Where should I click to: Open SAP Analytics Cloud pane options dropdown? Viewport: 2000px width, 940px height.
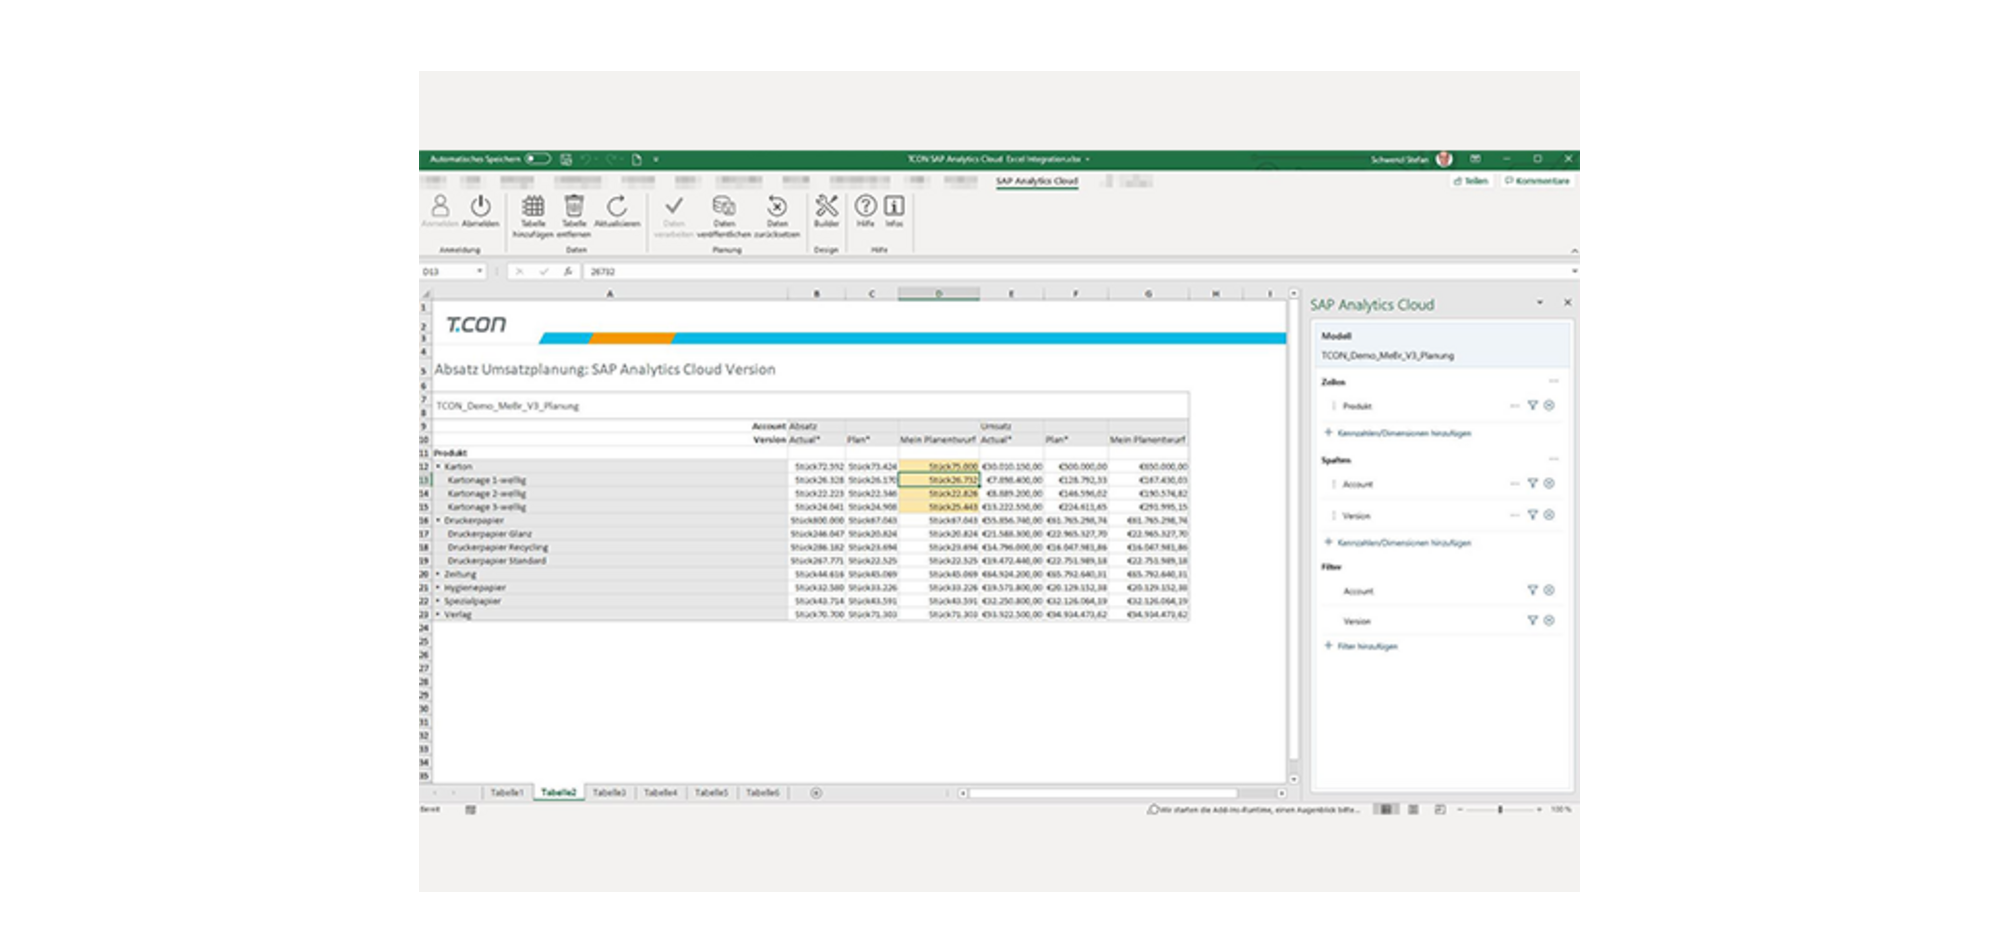tap(1540, 302)
